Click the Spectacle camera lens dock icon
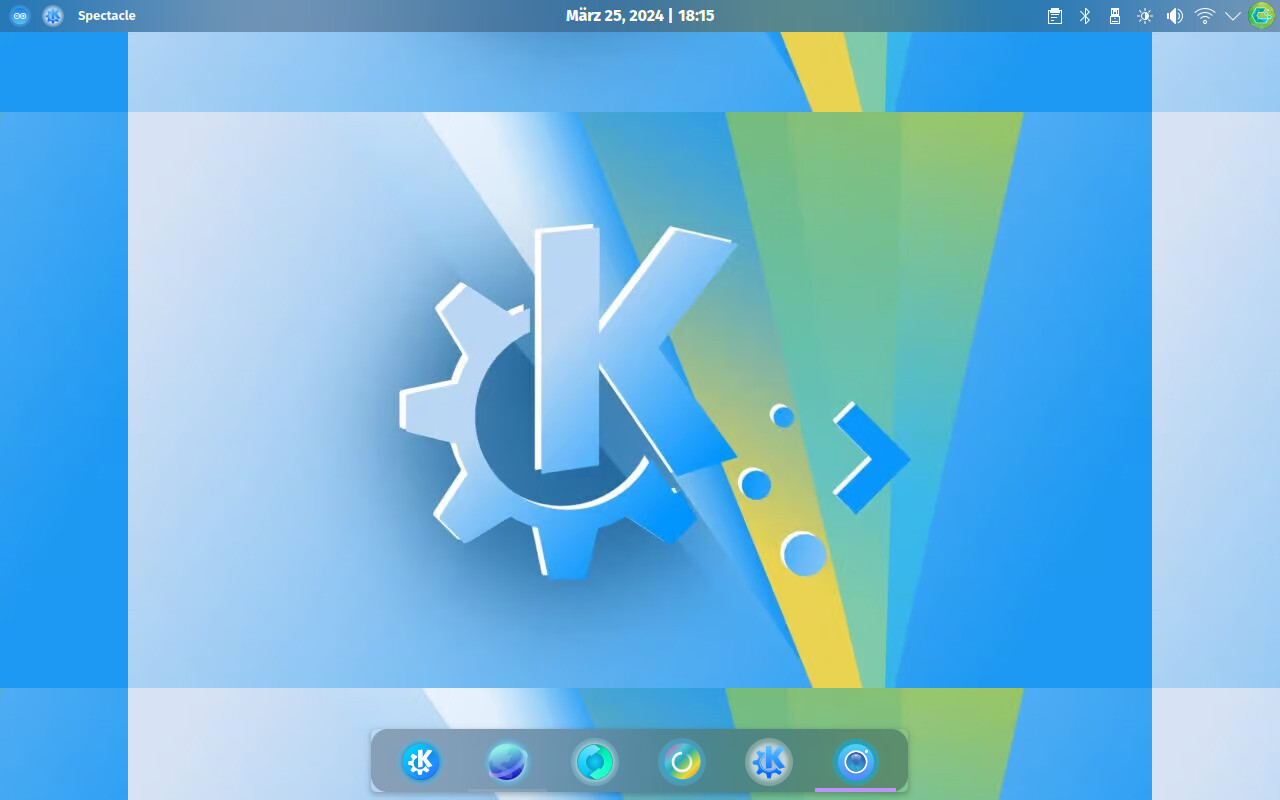The width and height of the screenshot is (1280, 800). [856, 763]
